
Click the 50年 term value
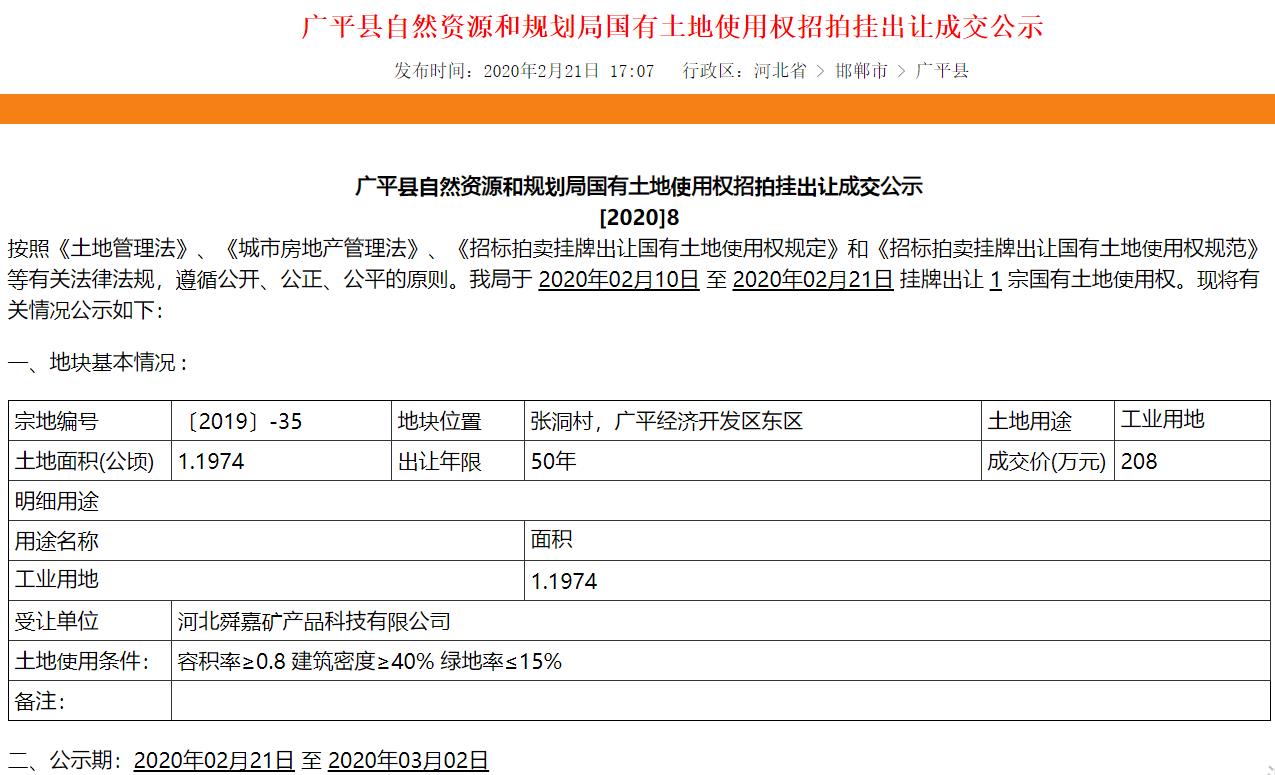coord(553,462)
